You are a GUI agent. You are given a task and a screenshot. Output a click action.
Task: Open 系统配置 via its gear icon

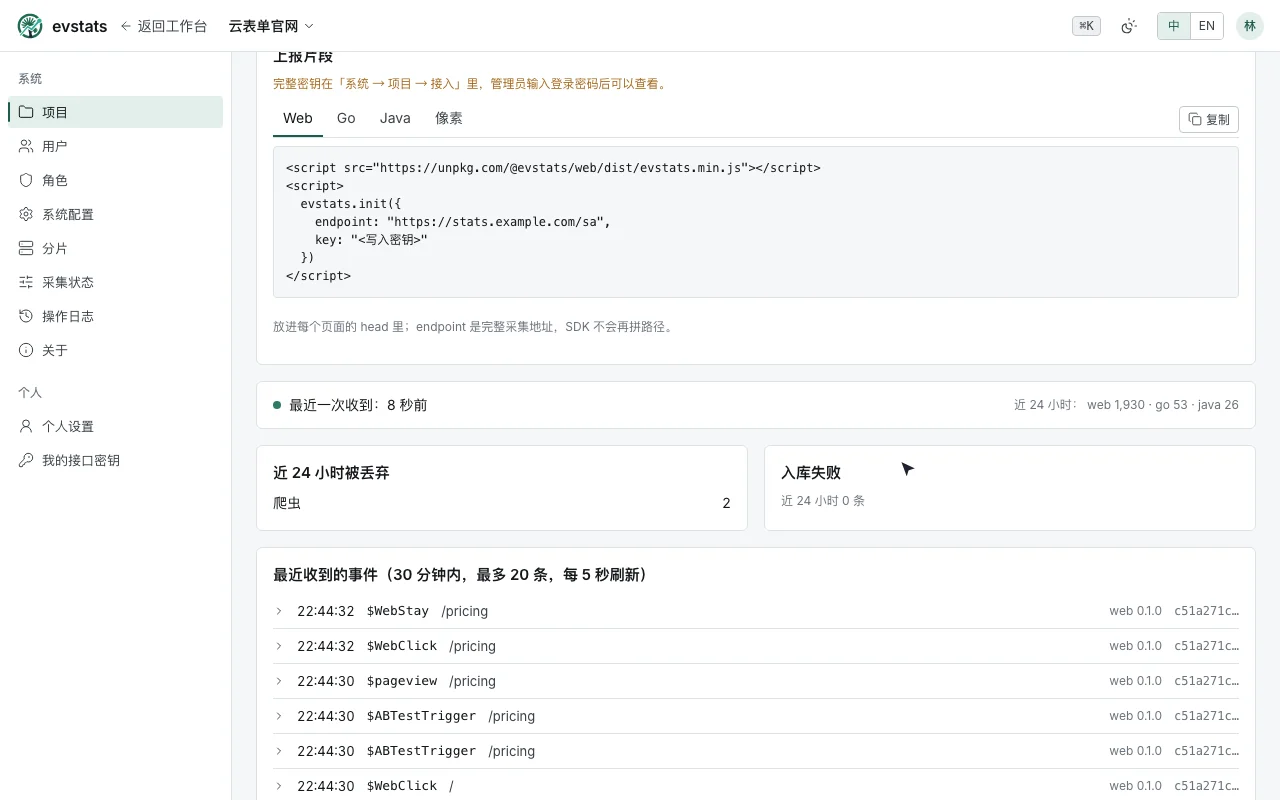26,214
